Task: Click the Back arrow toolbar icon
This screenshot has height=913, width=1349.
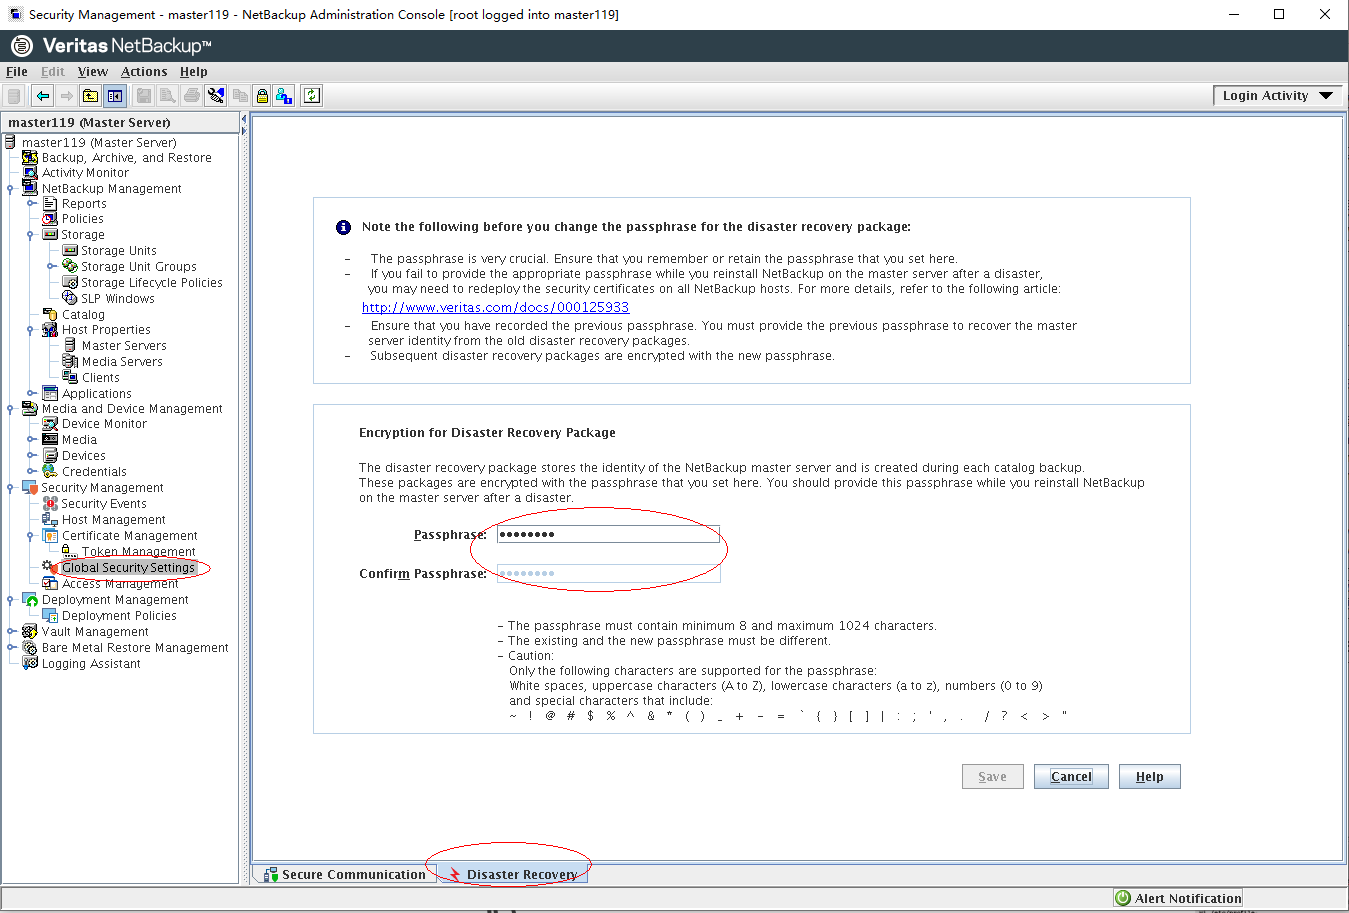Action: [42, 96]
